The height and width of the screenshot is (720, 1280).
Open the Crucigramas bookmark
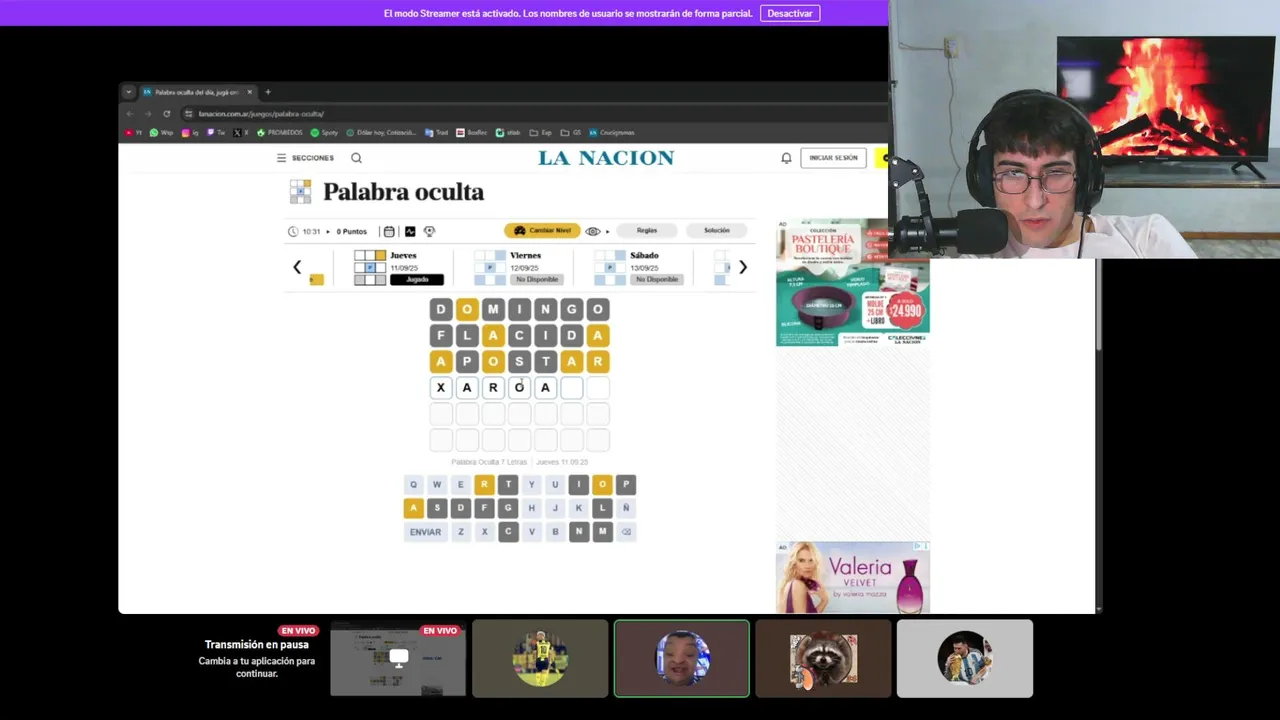[612, 132]
